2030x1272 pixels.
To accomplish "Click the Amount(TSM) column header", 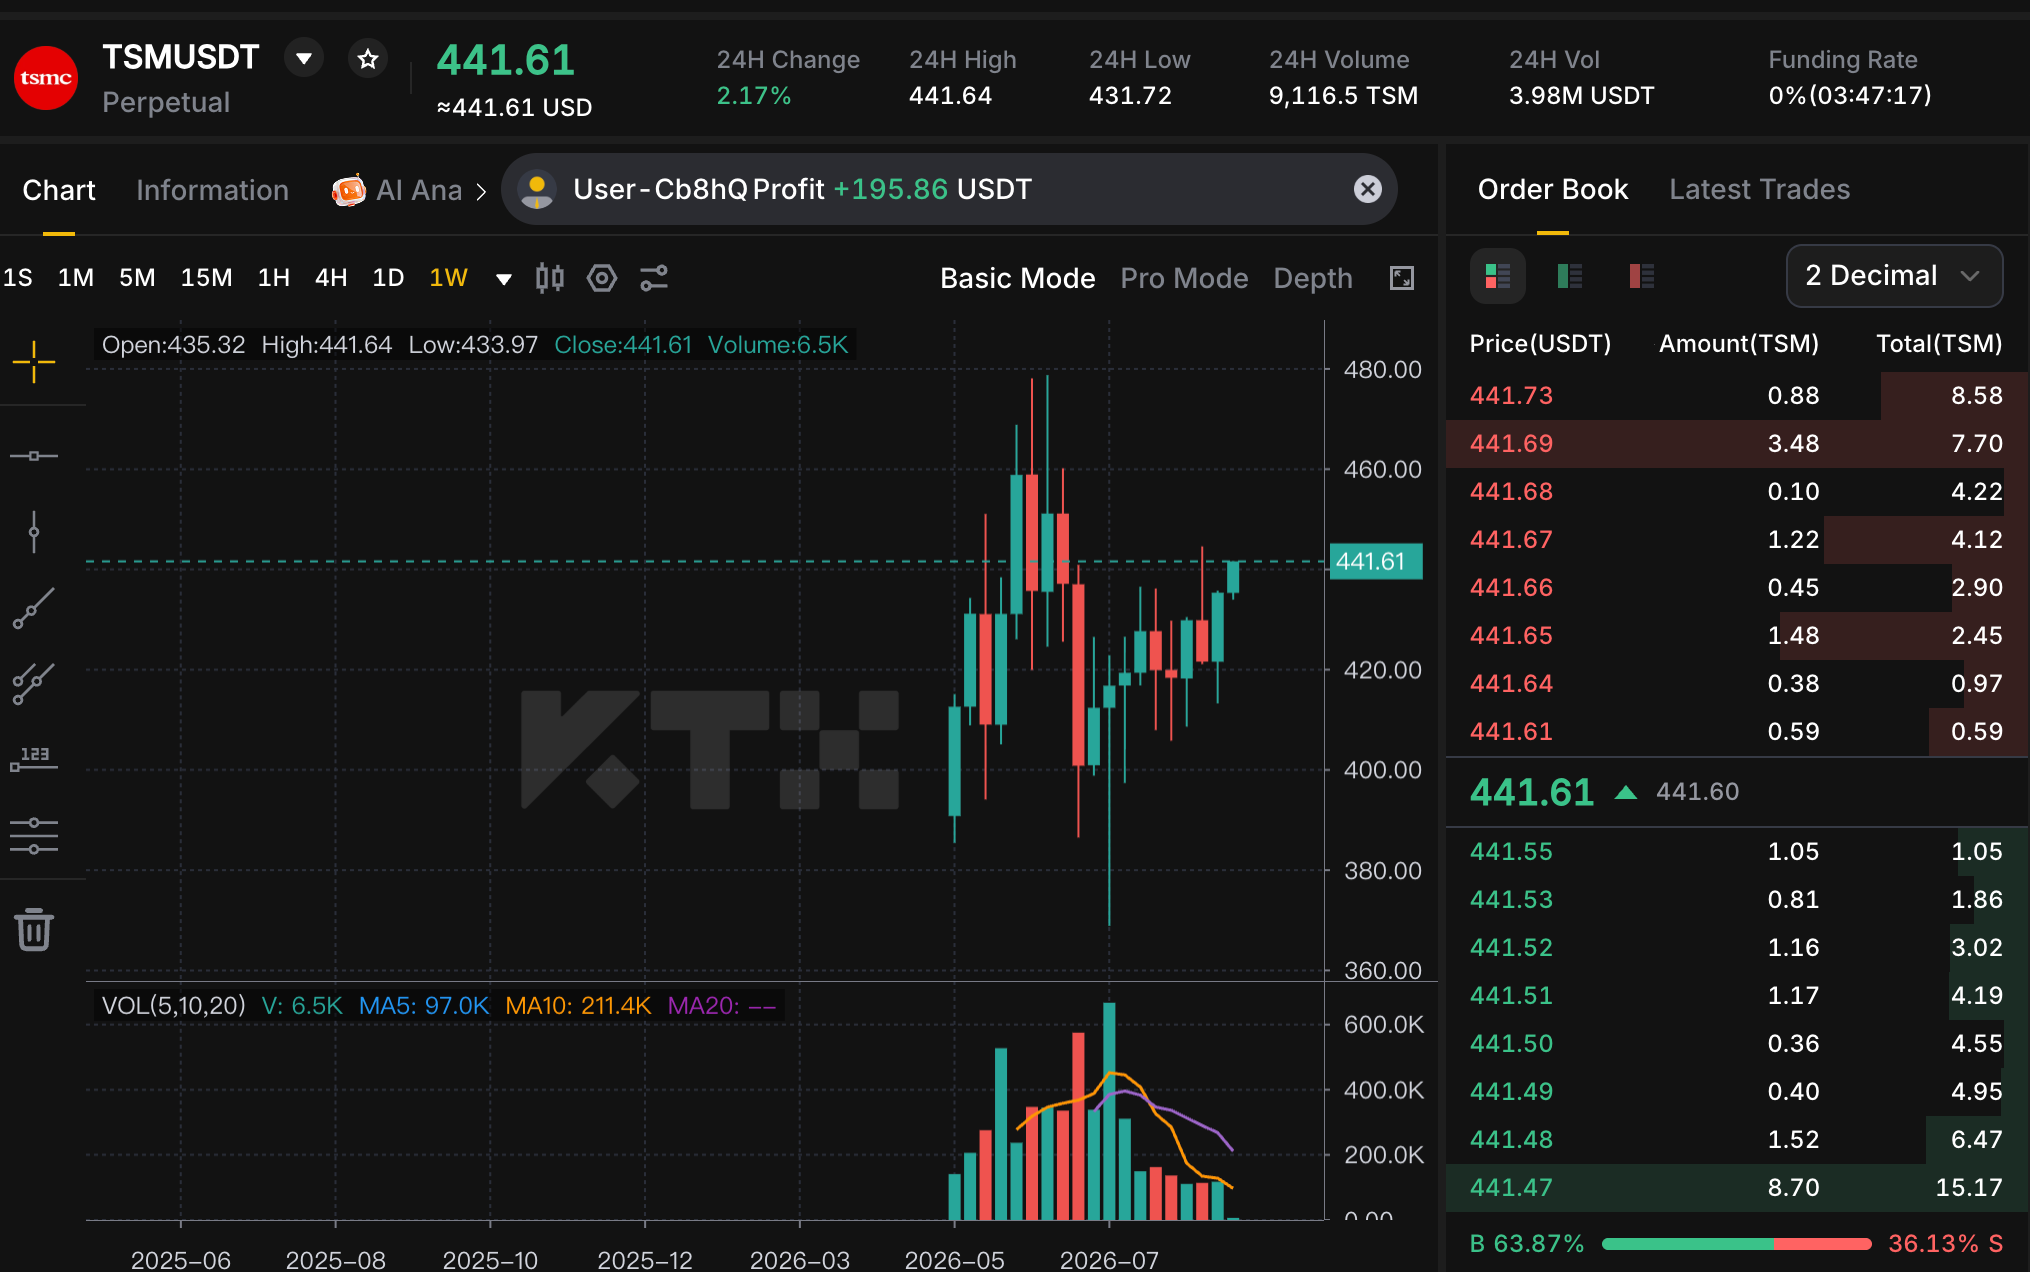I will pos(1739,344).
